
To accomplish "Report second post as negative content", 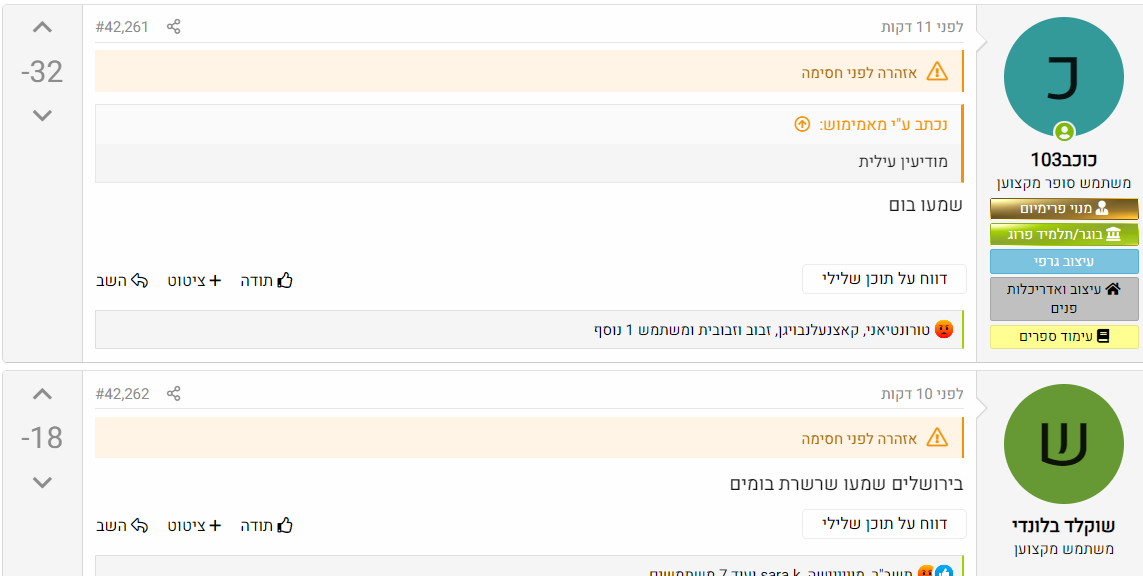I will click(884, 524).
